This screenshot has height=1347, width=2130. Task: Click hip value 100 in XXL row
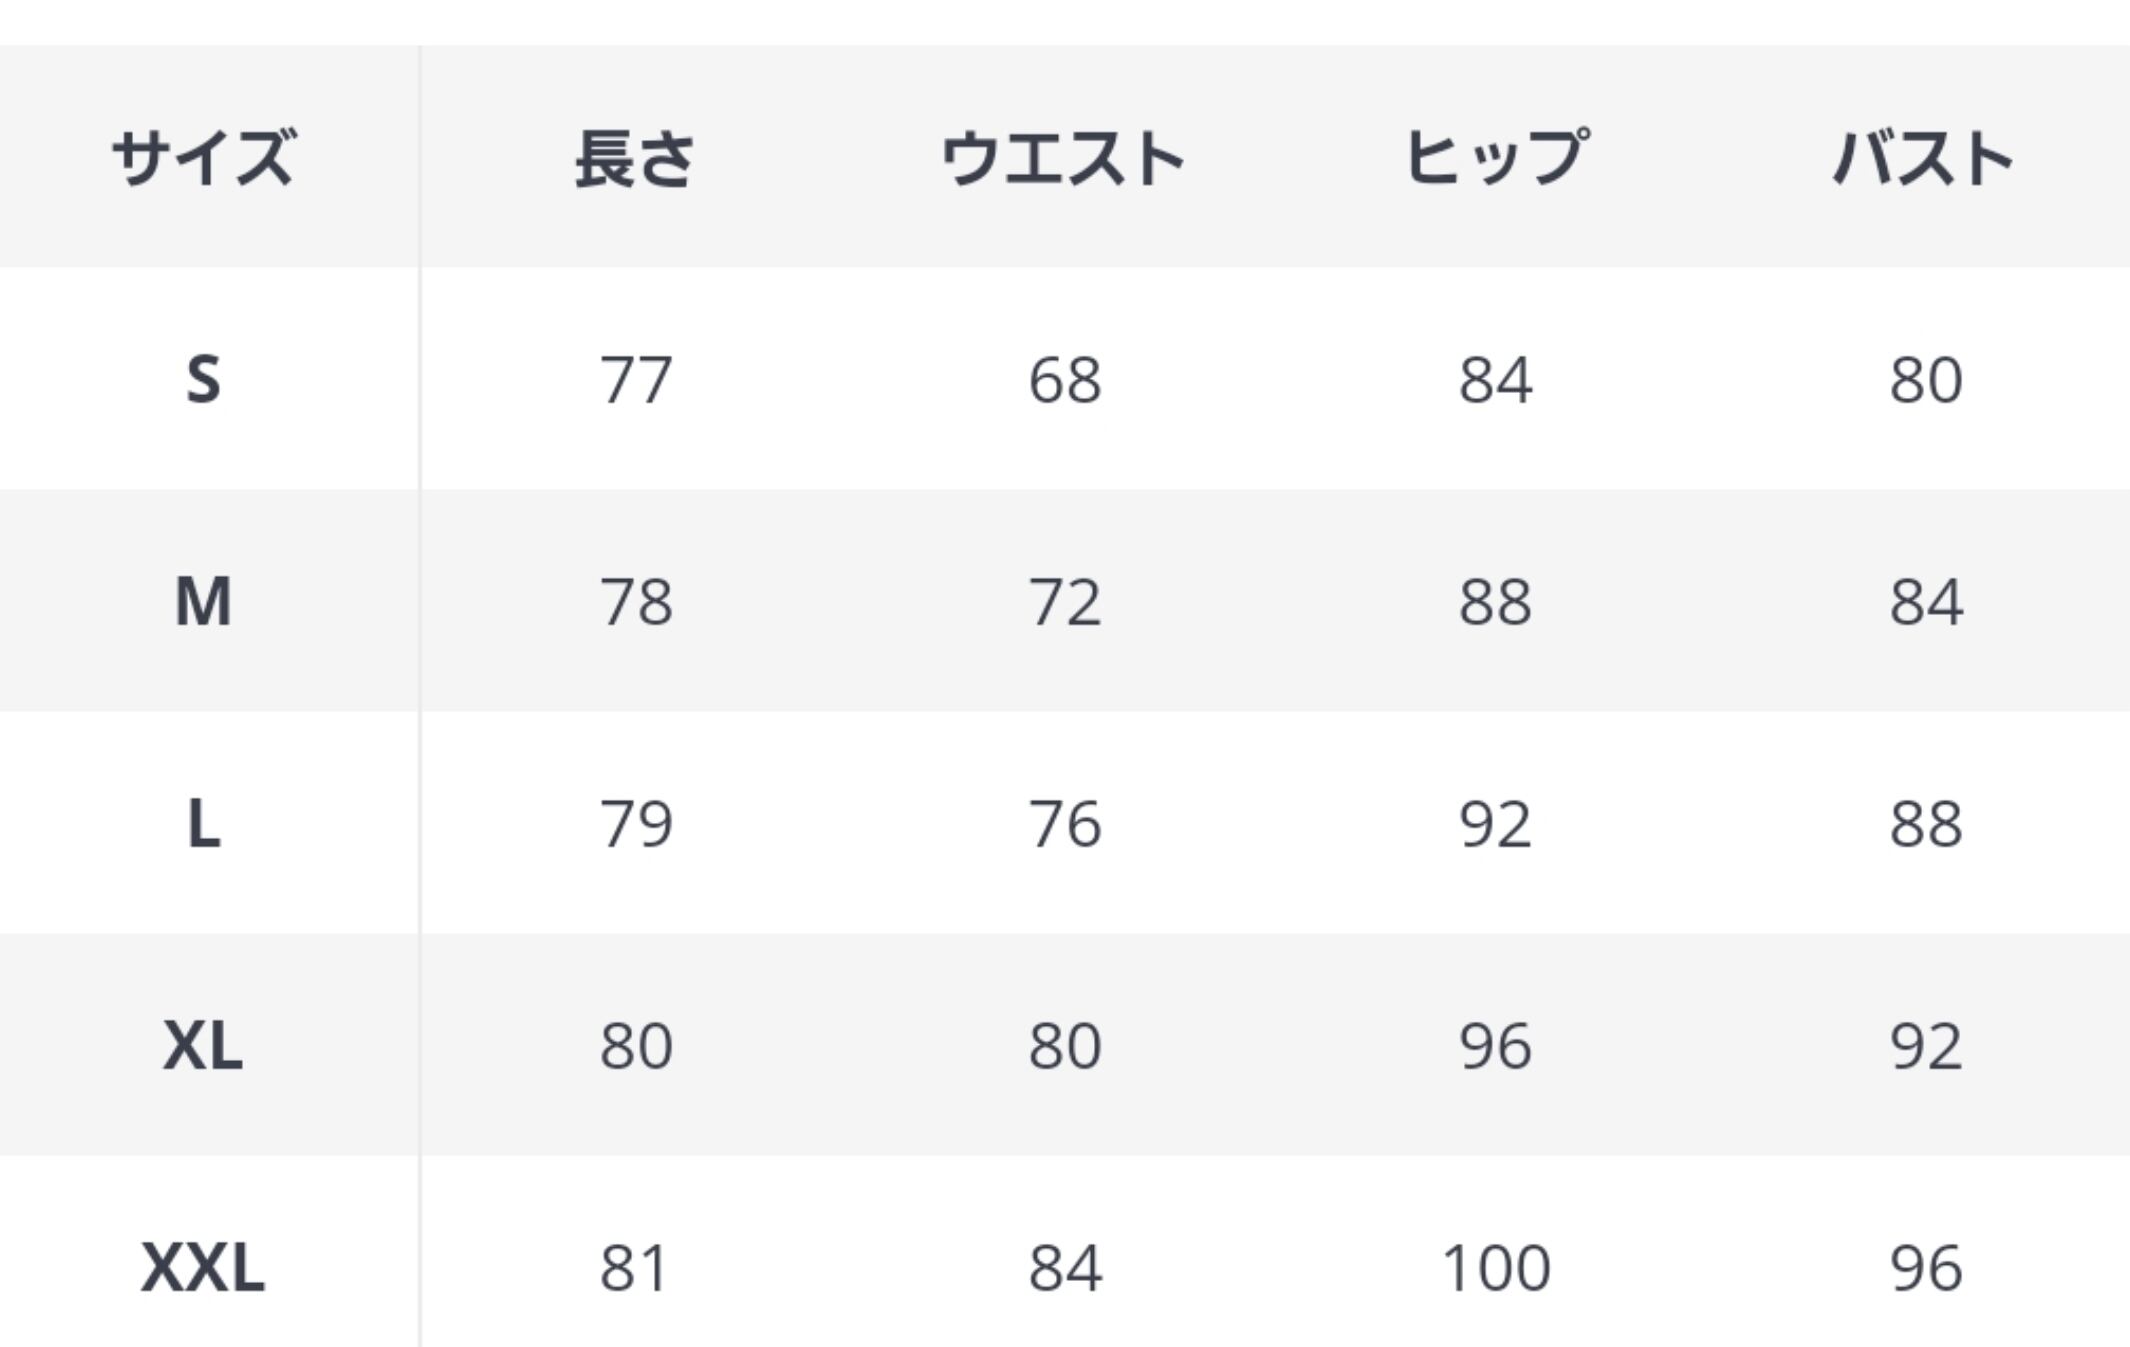(1496, 1268)
